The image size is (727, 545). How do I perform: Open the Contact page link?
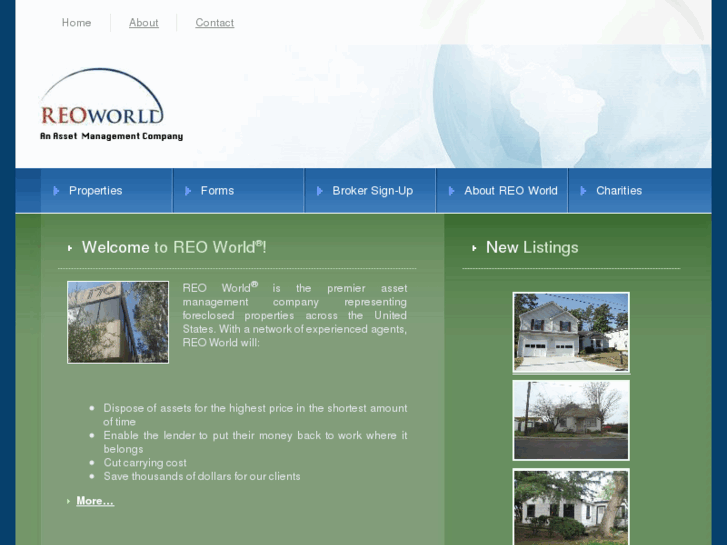215,23
